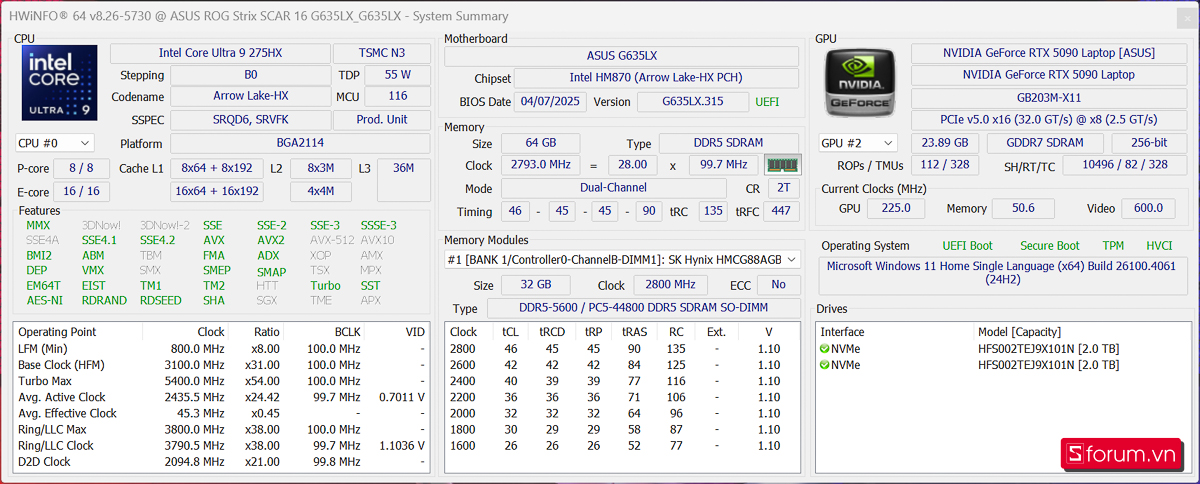Click the RDSEED feature label
Image resolution: width=1200 pixels, height=484 pixels.
pyautogui.click(x=160, y=300)
